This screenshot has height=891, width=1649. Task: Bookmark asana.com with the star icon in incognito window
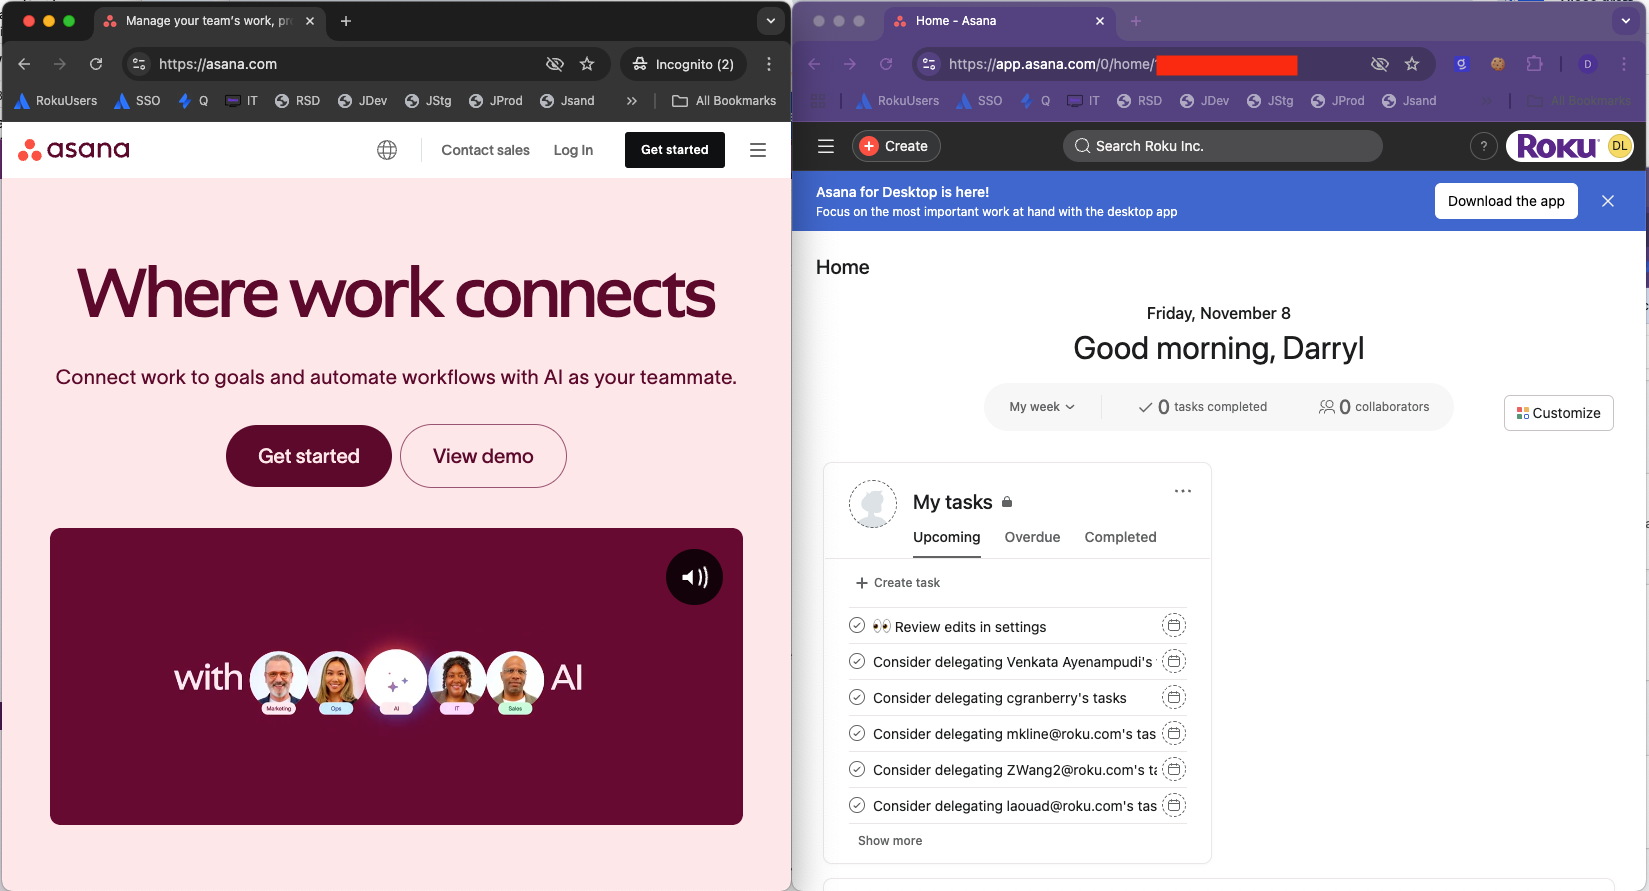click(587, 64)
